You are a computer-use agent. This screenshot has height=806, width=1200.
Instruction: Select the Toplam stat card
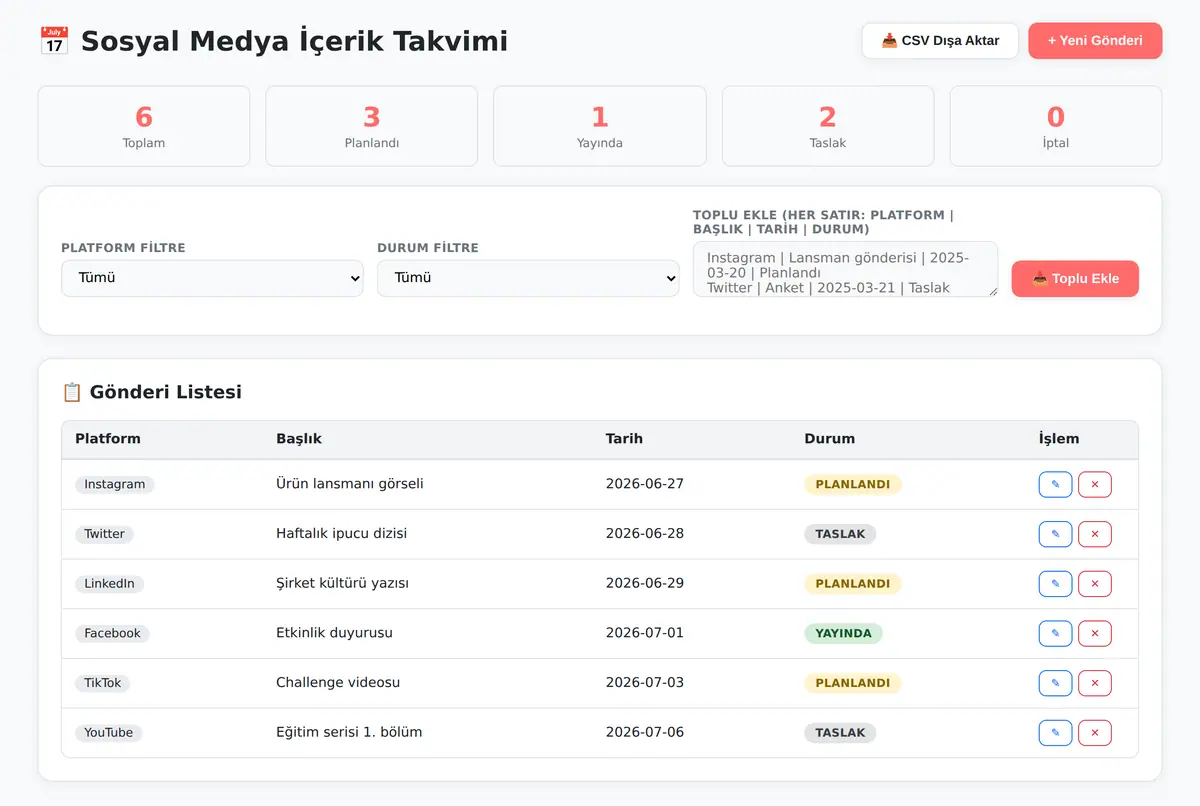point(144,126)
